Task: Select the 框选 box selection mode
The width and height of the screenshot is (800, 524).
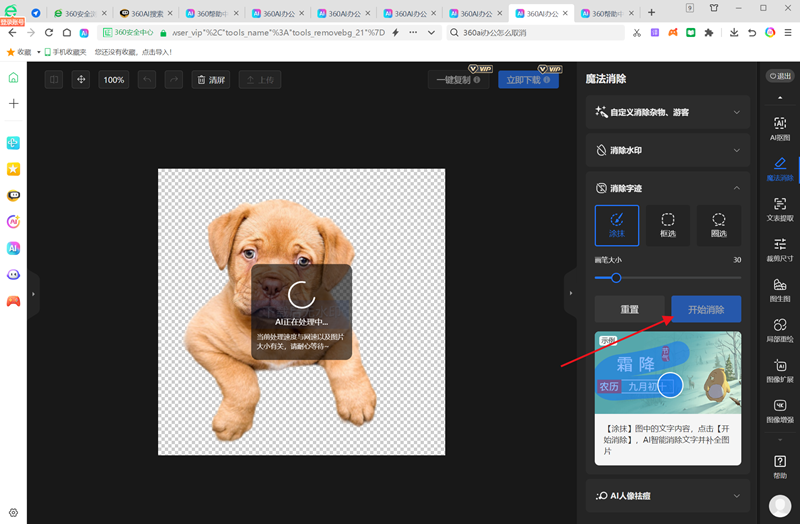Action: pos(667,224)
